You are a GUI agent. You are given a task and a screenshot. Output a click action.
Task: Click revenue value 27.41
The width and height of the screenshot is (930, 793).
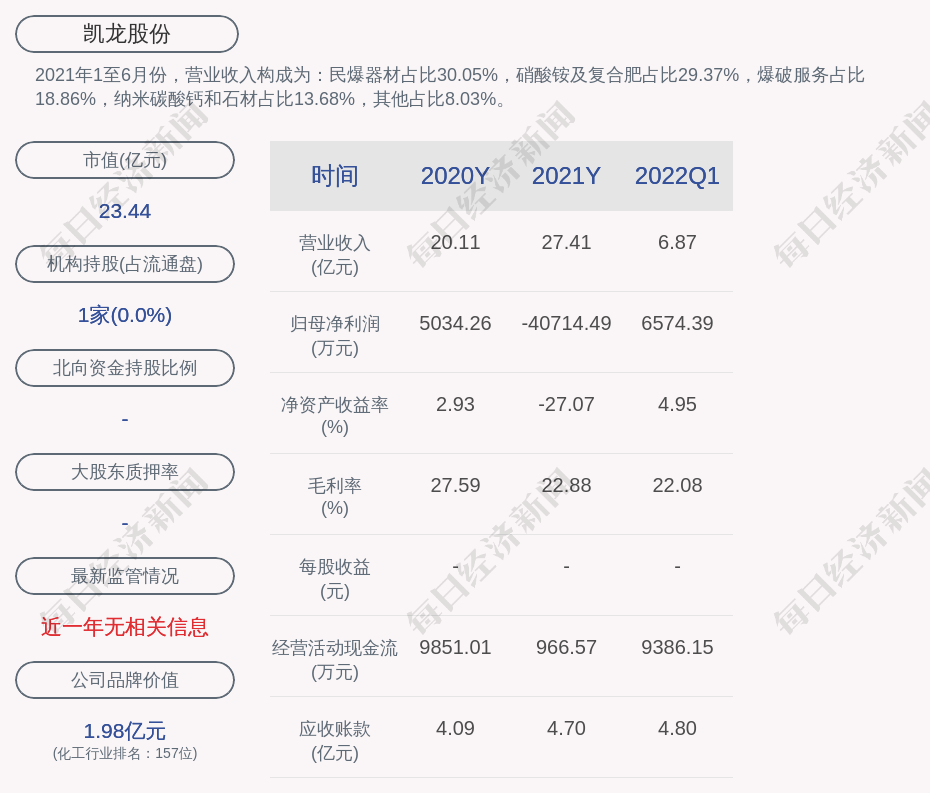(x=566, y=243)
